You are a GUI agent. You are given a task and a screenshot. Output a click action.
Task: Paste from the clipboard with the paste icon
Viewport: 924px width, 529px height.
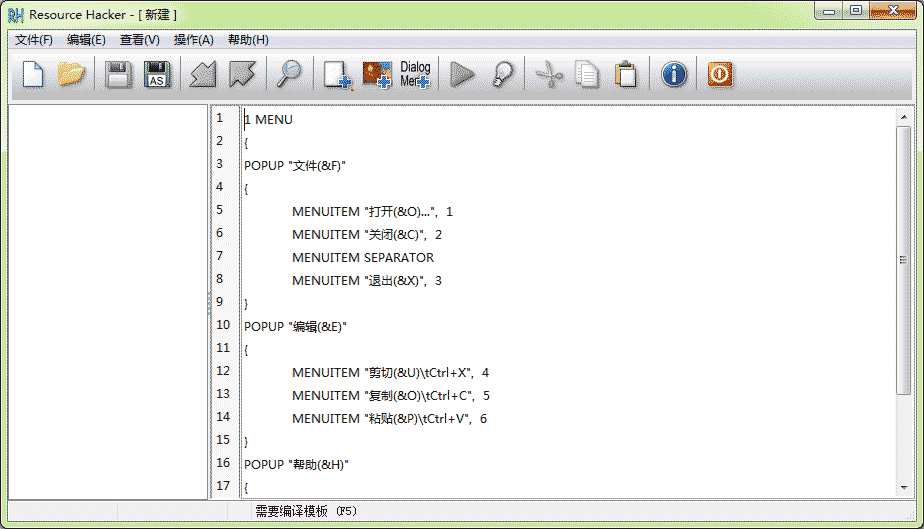626,75
